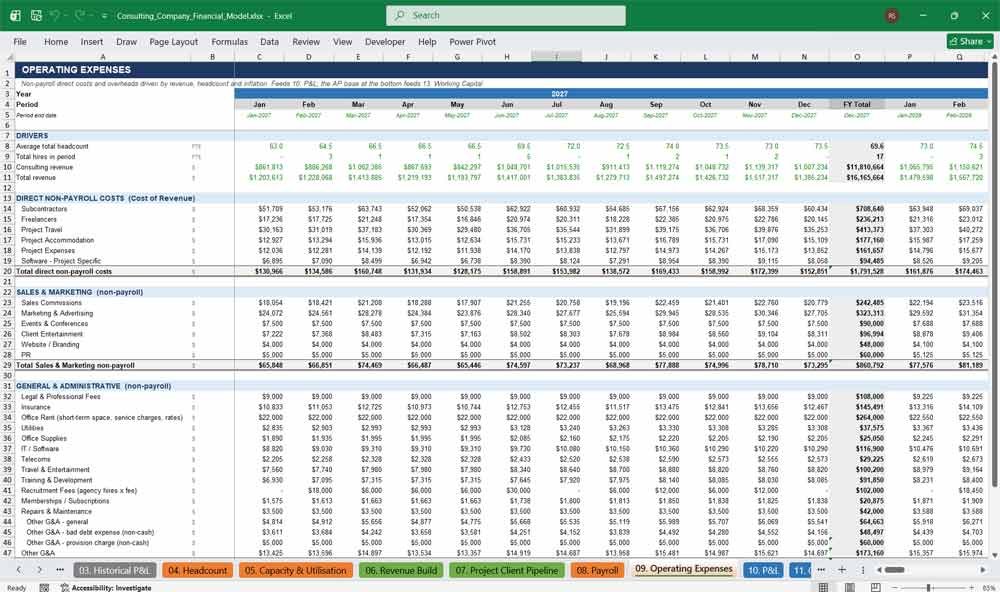Image resolution: width=1000 pixels, height=592 pixels.
Task: Click horizontal scrollbar right arrow
Action: click(x=983, y=570)
